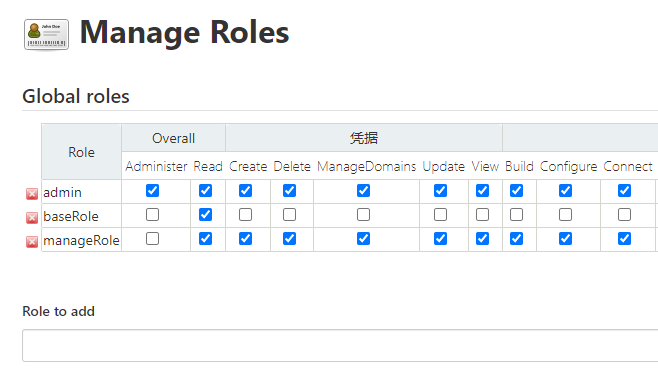Enable Administer for manageRole
This screenshot has height=392, width=658.
coord(152,238)
